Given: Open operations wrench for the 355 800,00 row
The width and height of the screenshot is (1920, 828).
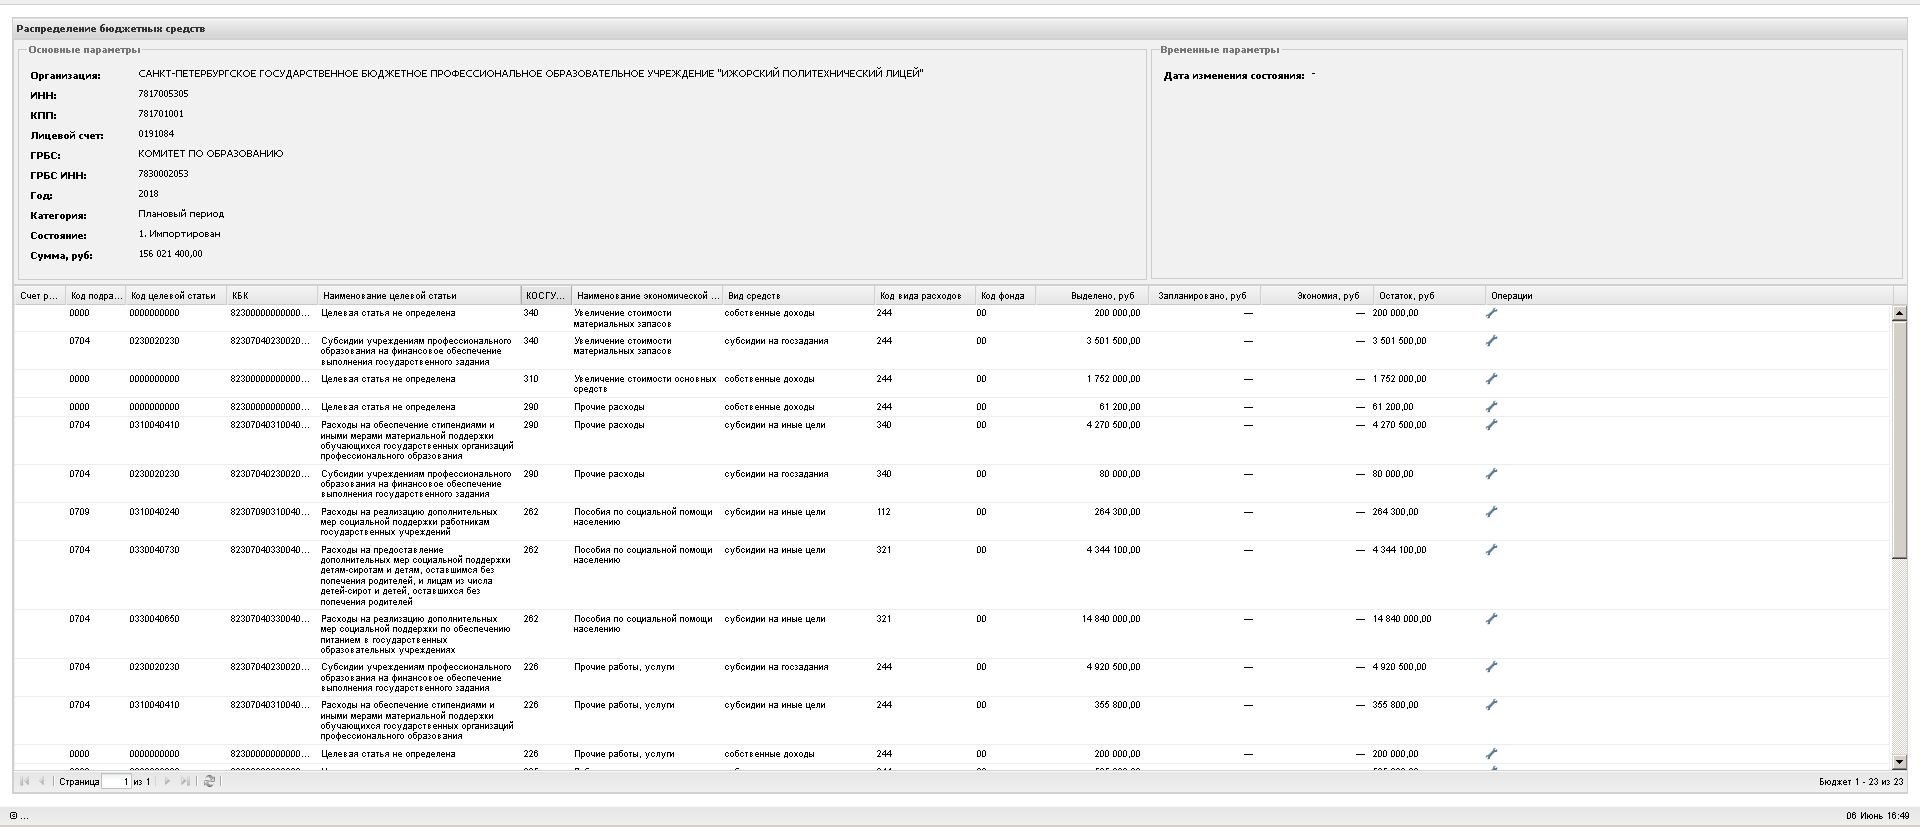Looking at the screenshot, I should 1491,705.
